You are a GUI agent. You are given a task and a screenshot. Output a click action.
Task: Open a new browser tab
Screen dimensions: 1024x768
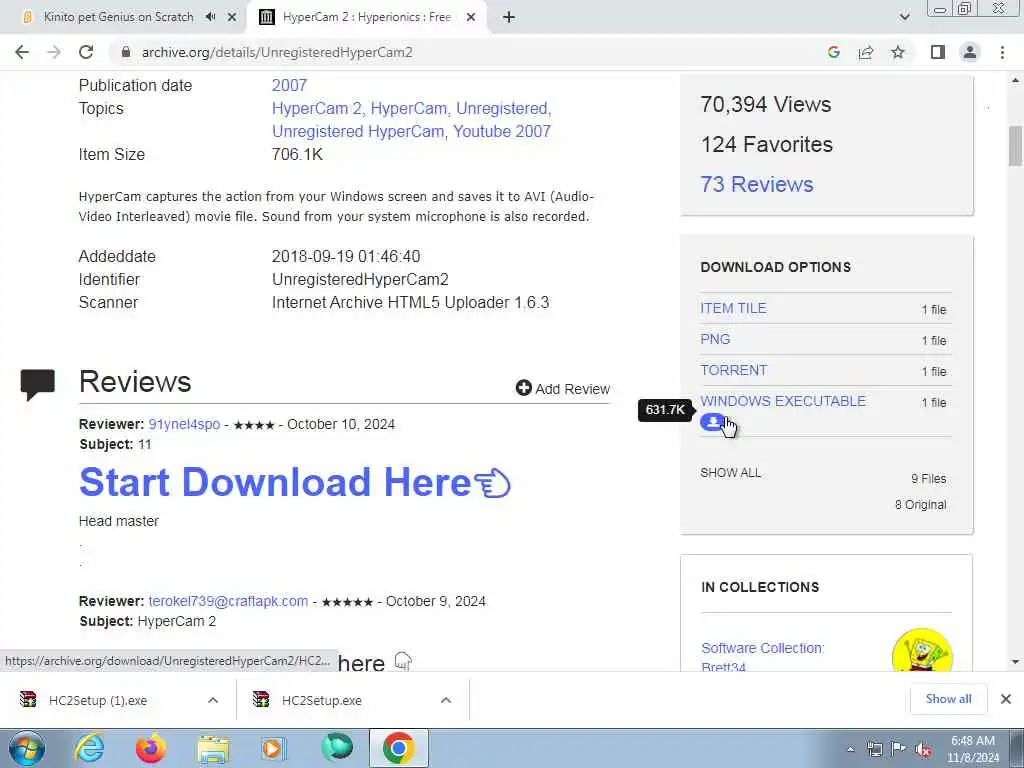(509, 17)
